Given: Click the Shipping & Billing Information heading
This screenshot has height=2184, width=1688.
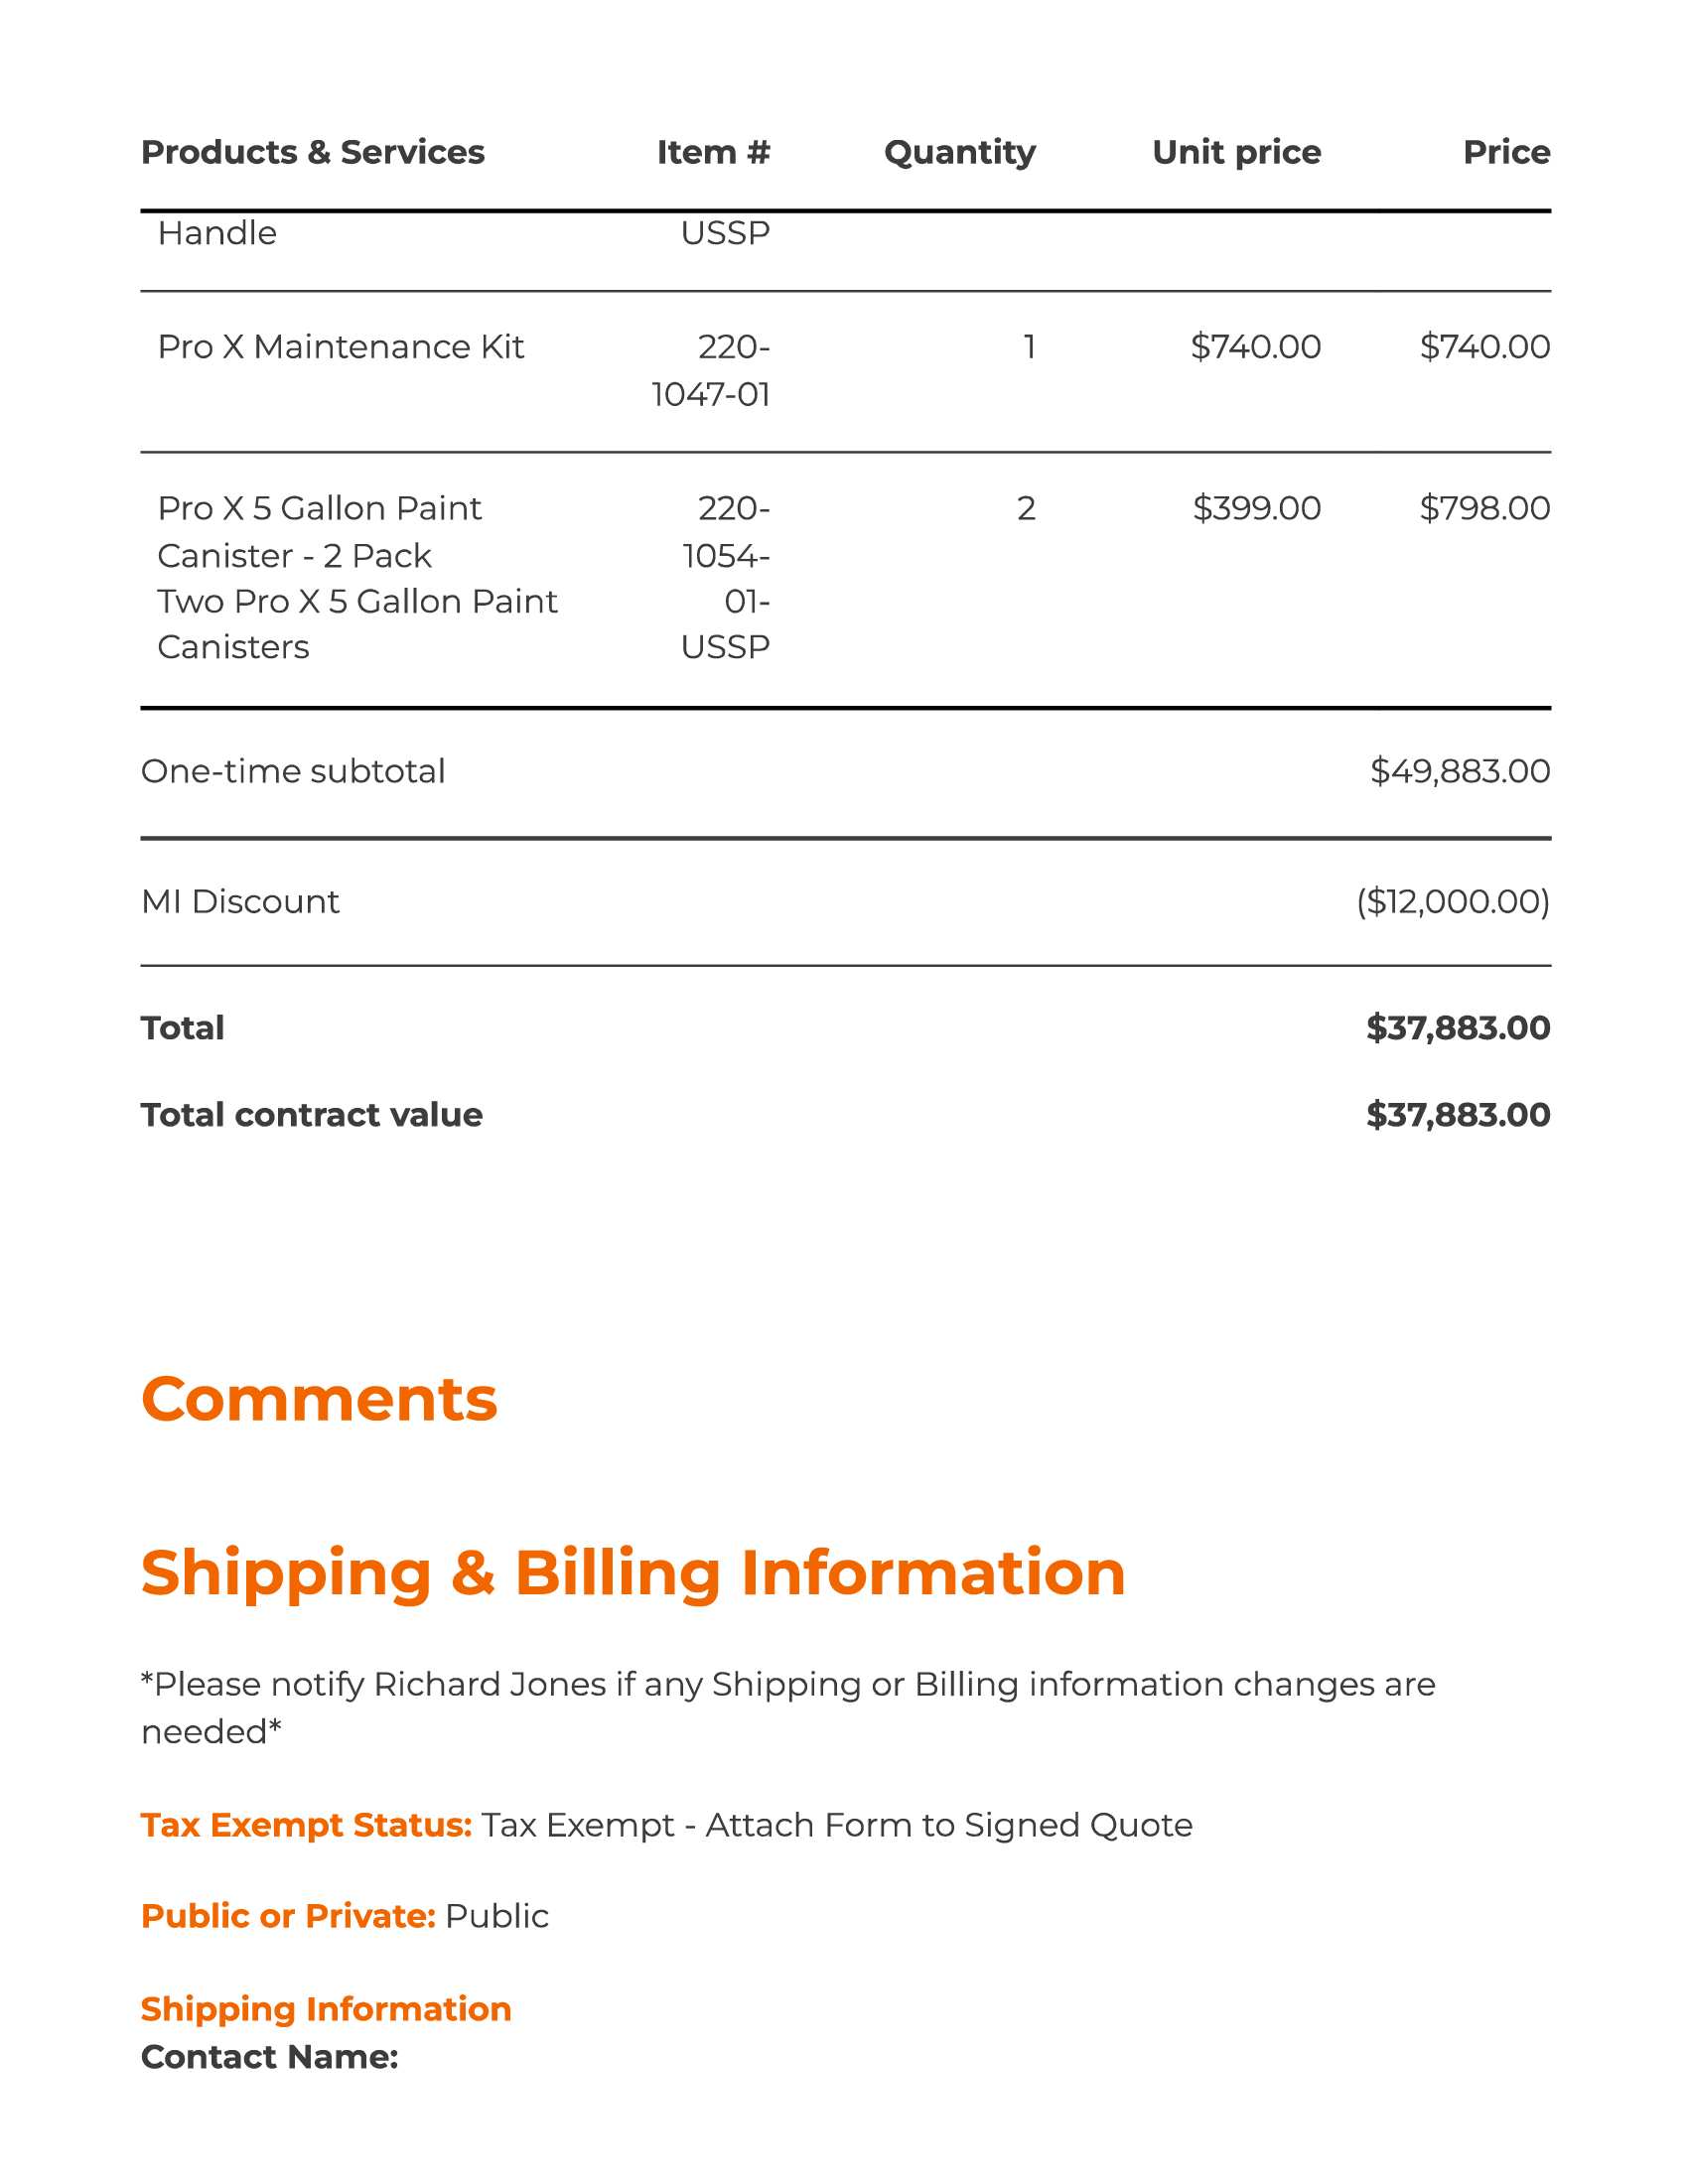Looking at the screenshot, I should point(633,1572).
